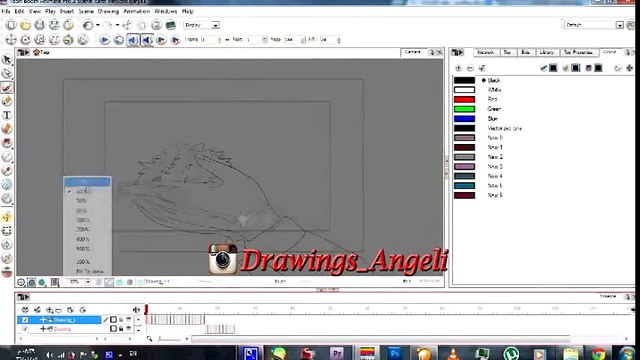The image size is (640, 360).
Task: Open Chrome from the taskbar
Action: [x=598, y=353]
